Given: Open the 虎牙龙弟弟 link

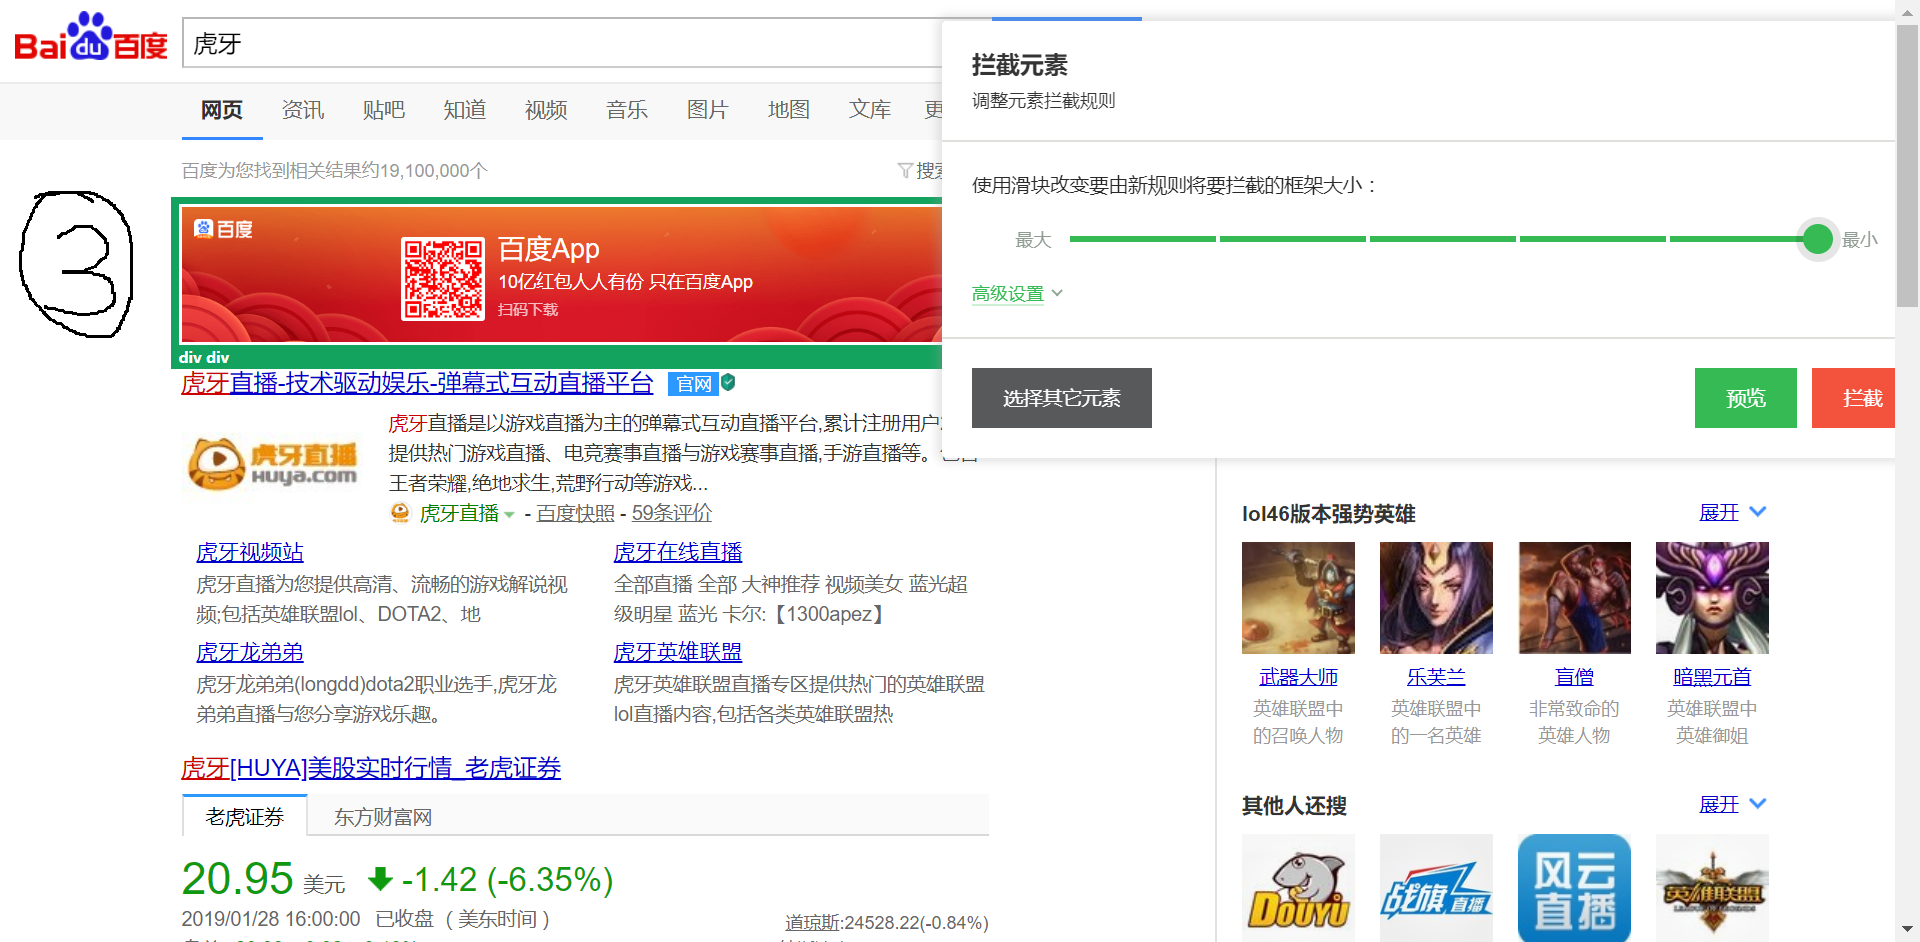Looking at the screenshot, I should 250,652.
